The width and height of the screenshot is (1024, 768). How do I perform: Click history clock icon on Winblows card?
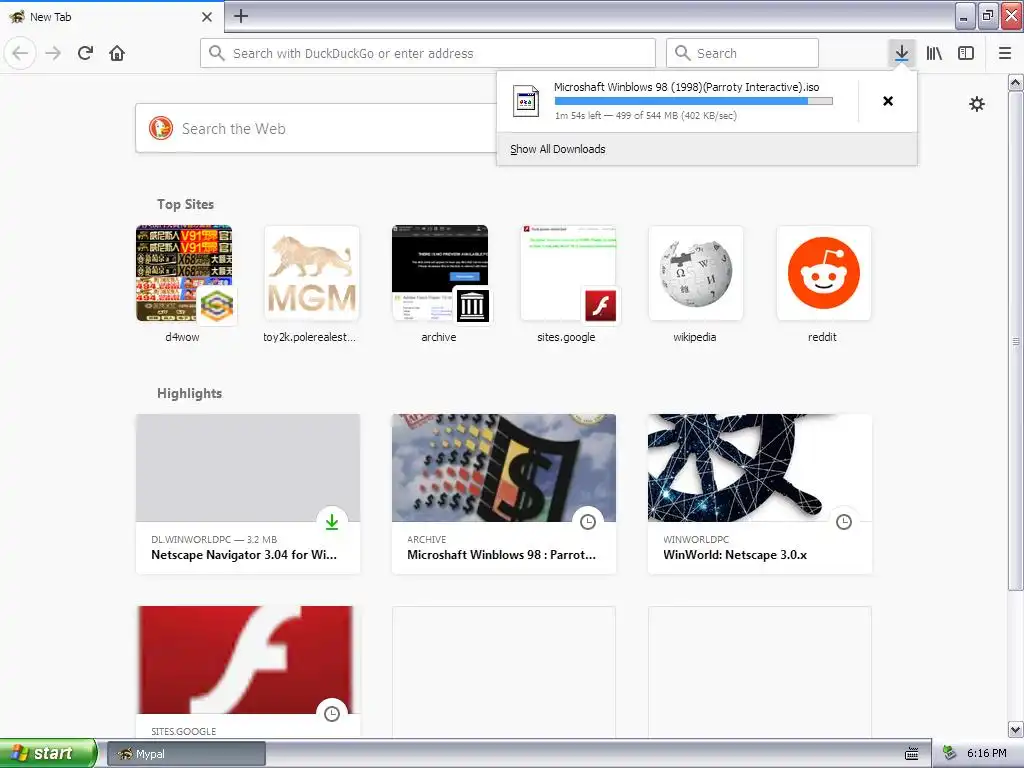tap(588, 522)
